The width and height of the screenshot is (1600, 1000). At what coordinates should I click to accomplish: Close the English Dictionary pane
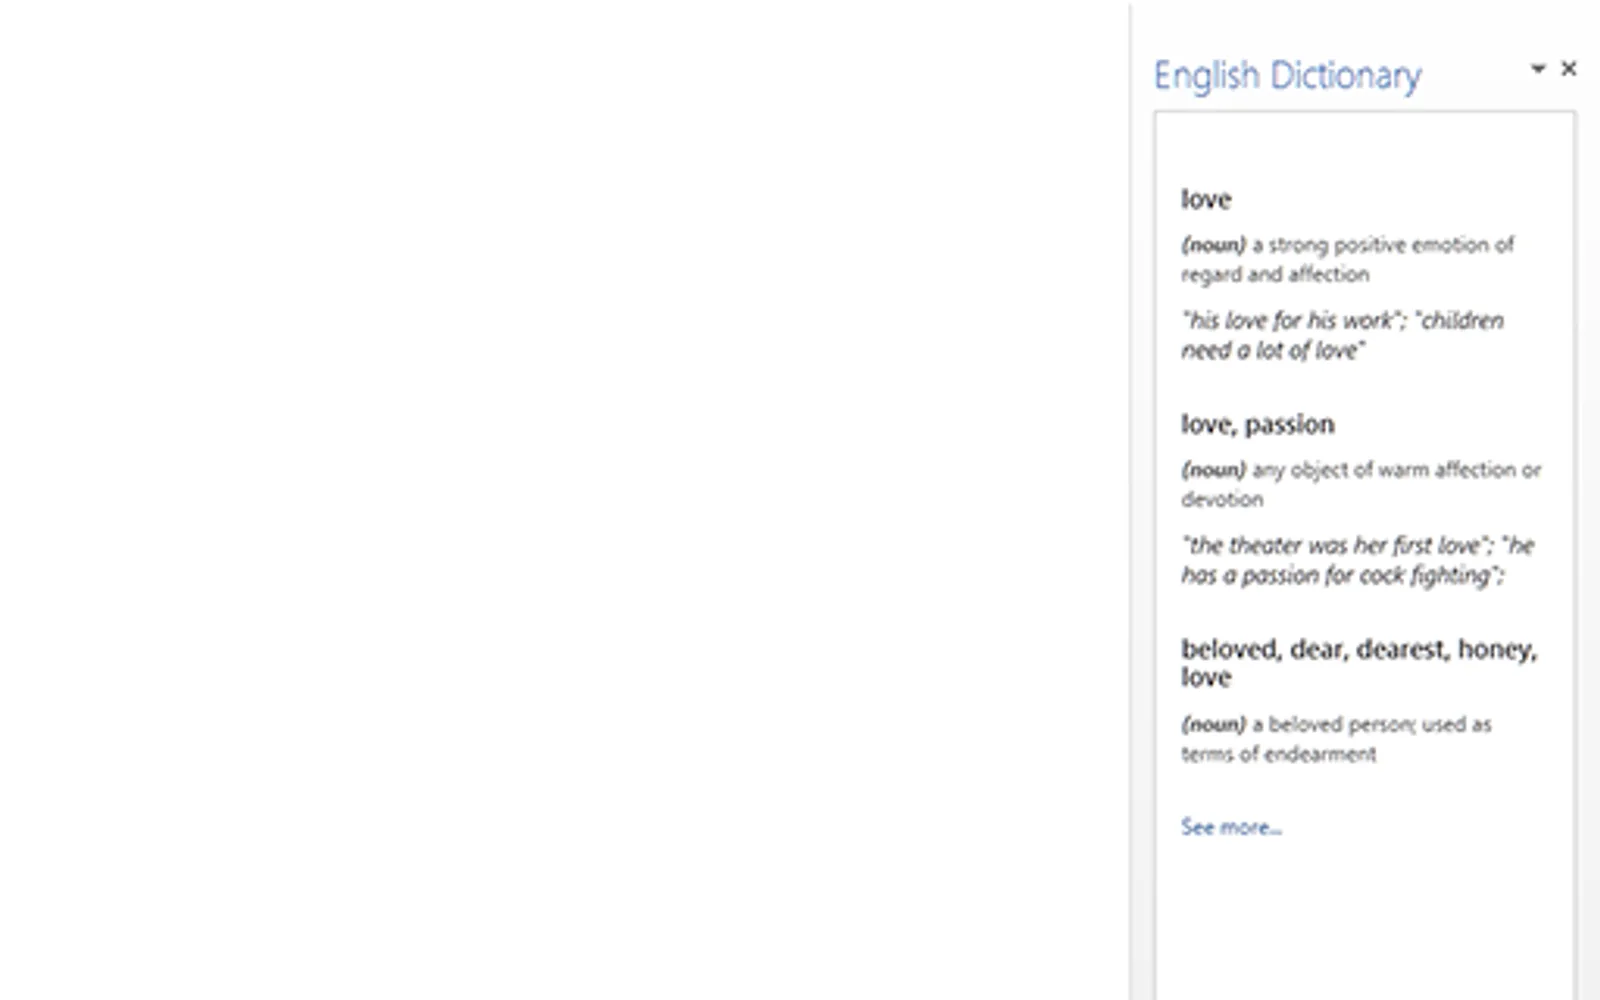[x=1568, y=68]
